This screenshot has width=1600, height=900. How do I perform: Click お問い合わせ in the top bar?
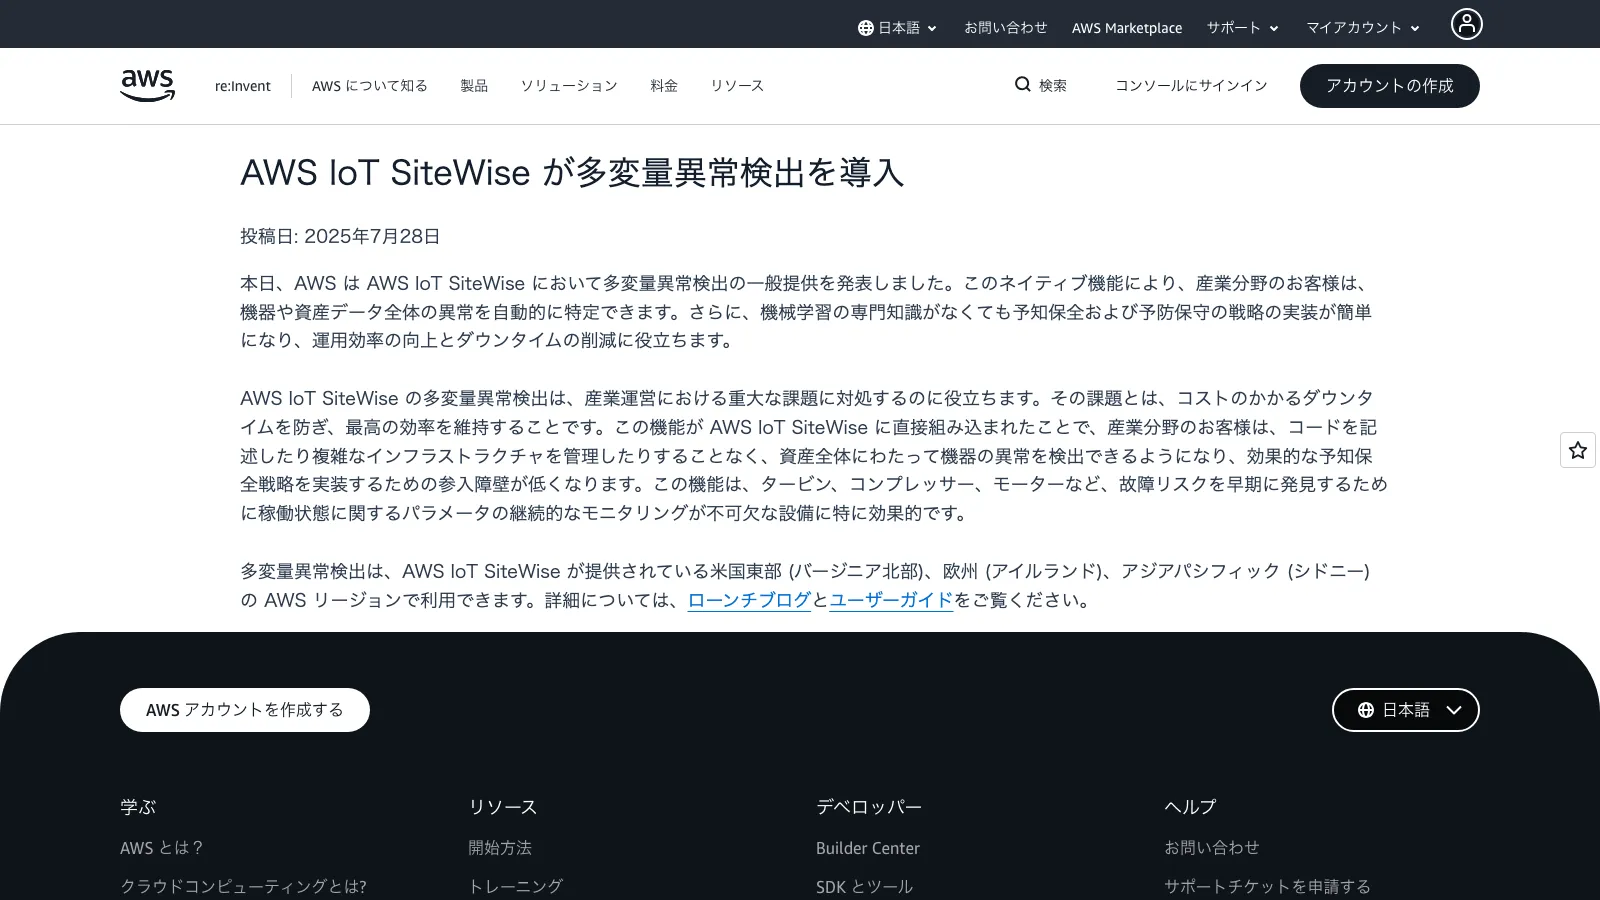[1006, 28]
